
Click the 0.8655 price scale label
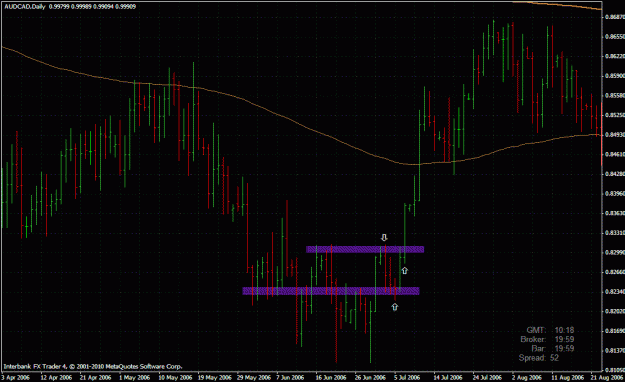[x=614, y=37]
